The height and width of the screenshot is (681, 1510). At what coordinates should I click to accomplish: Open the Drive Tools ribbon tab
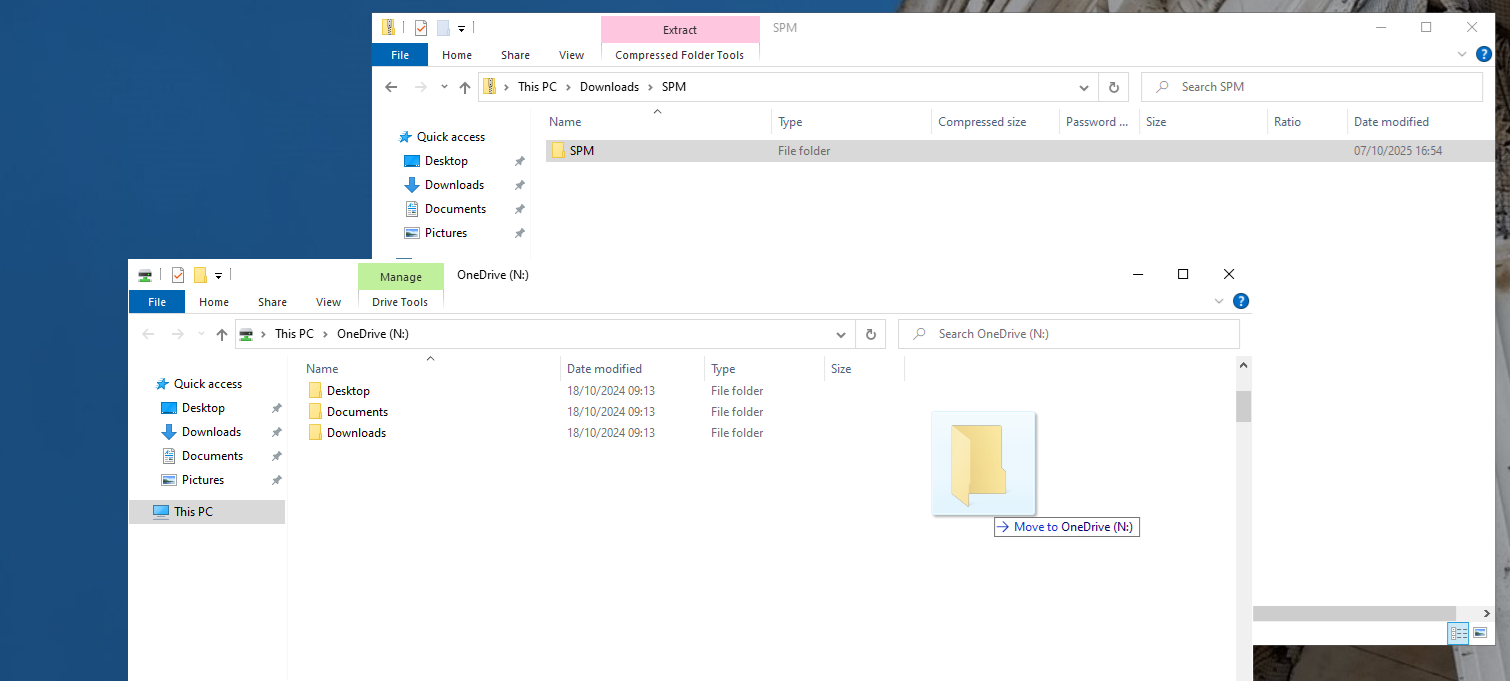tap(400, 302)
